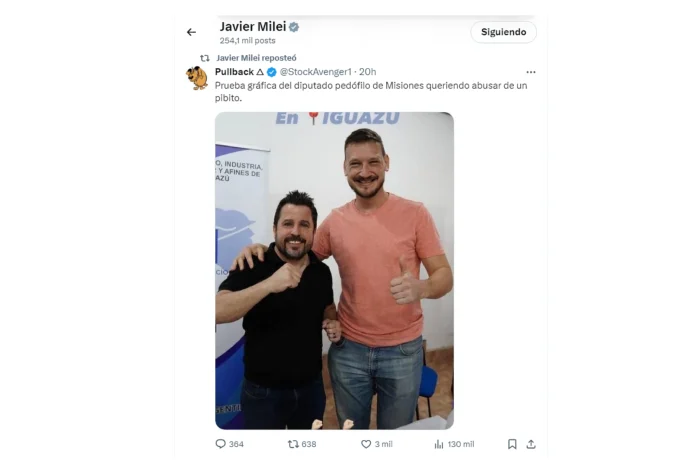Click the 20h timestamp
This screenshot has height=472, width=696.
pyautogui.click(x=368, y=72)
